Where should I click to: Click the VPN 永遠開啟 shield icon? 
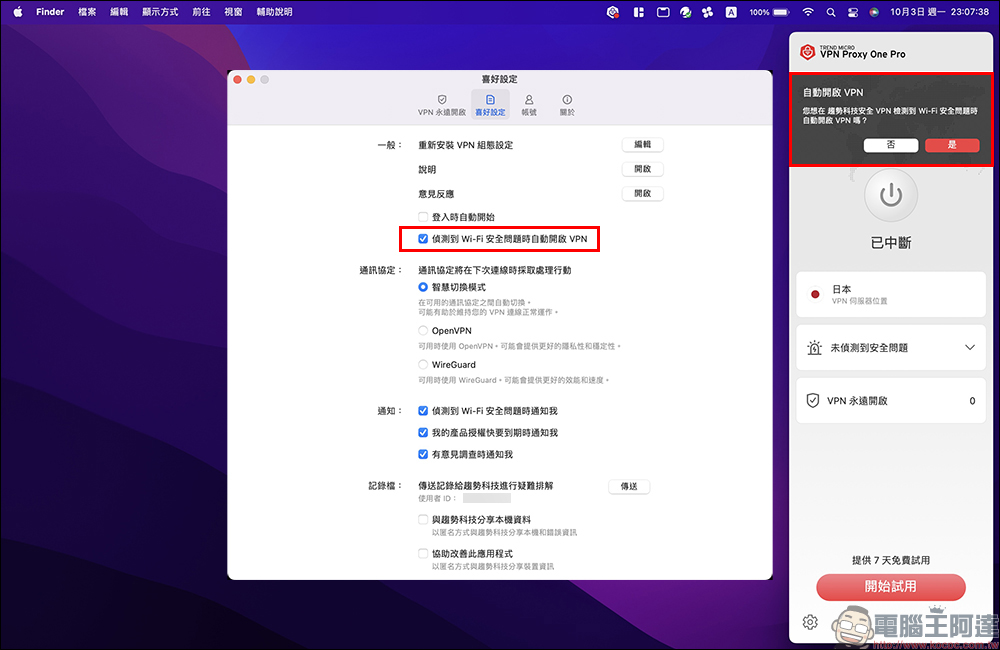tap(813, 400)
